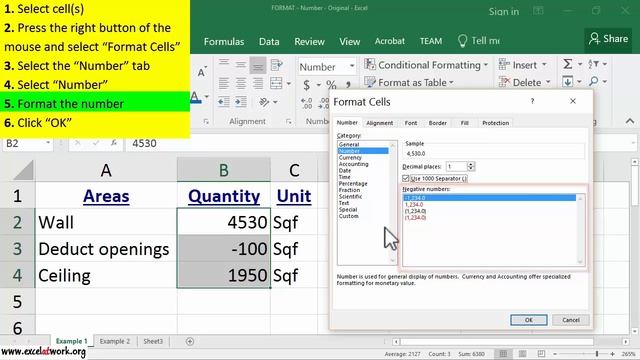Click the Increase Font Size icon
640x360 pixels.
pyautogui.click(x=202, y=72)
